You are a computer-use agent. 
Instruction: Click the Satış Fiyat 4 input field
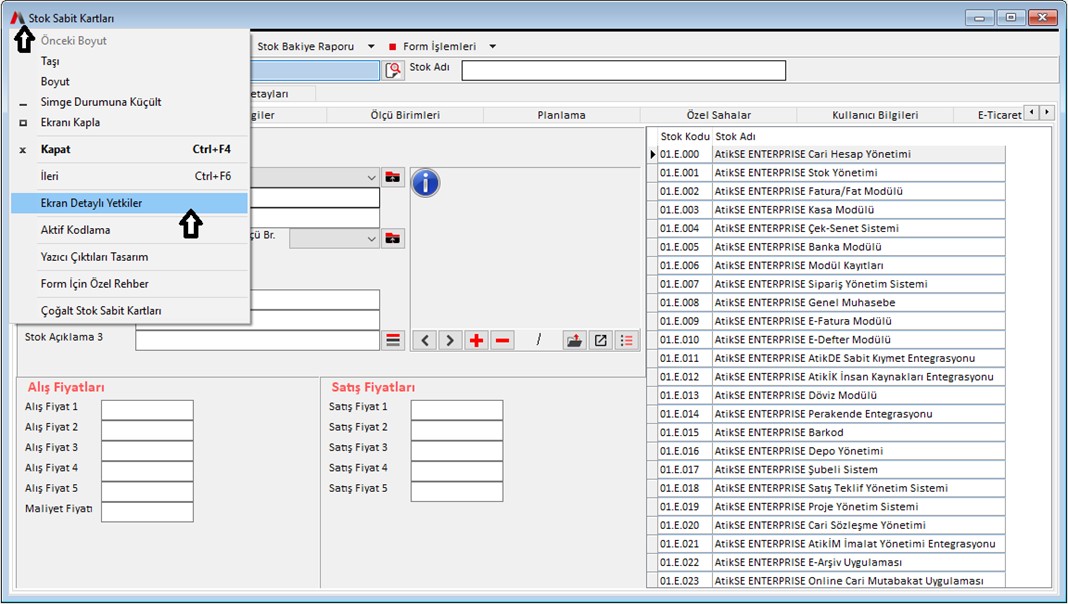(457, 471)
